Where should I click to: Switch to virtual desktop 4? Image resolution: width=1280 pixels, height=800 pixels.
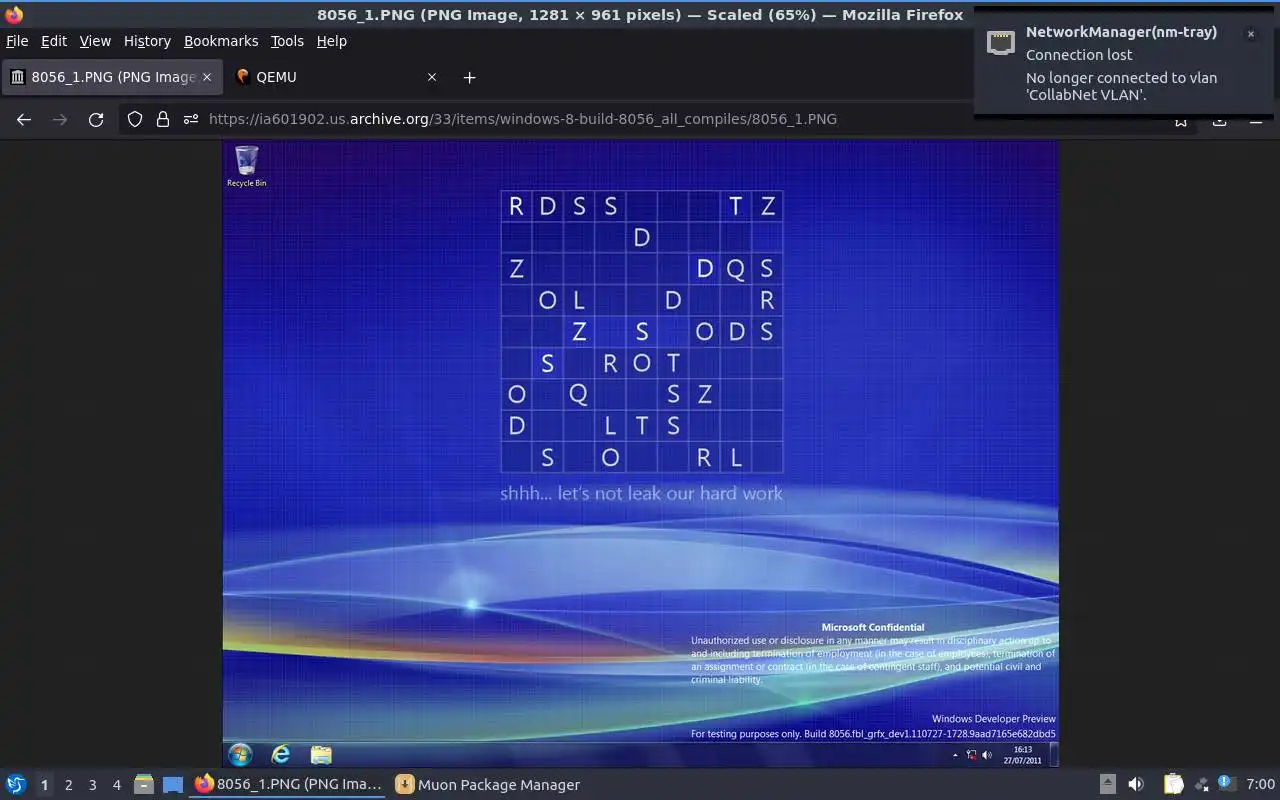(116, 785)
